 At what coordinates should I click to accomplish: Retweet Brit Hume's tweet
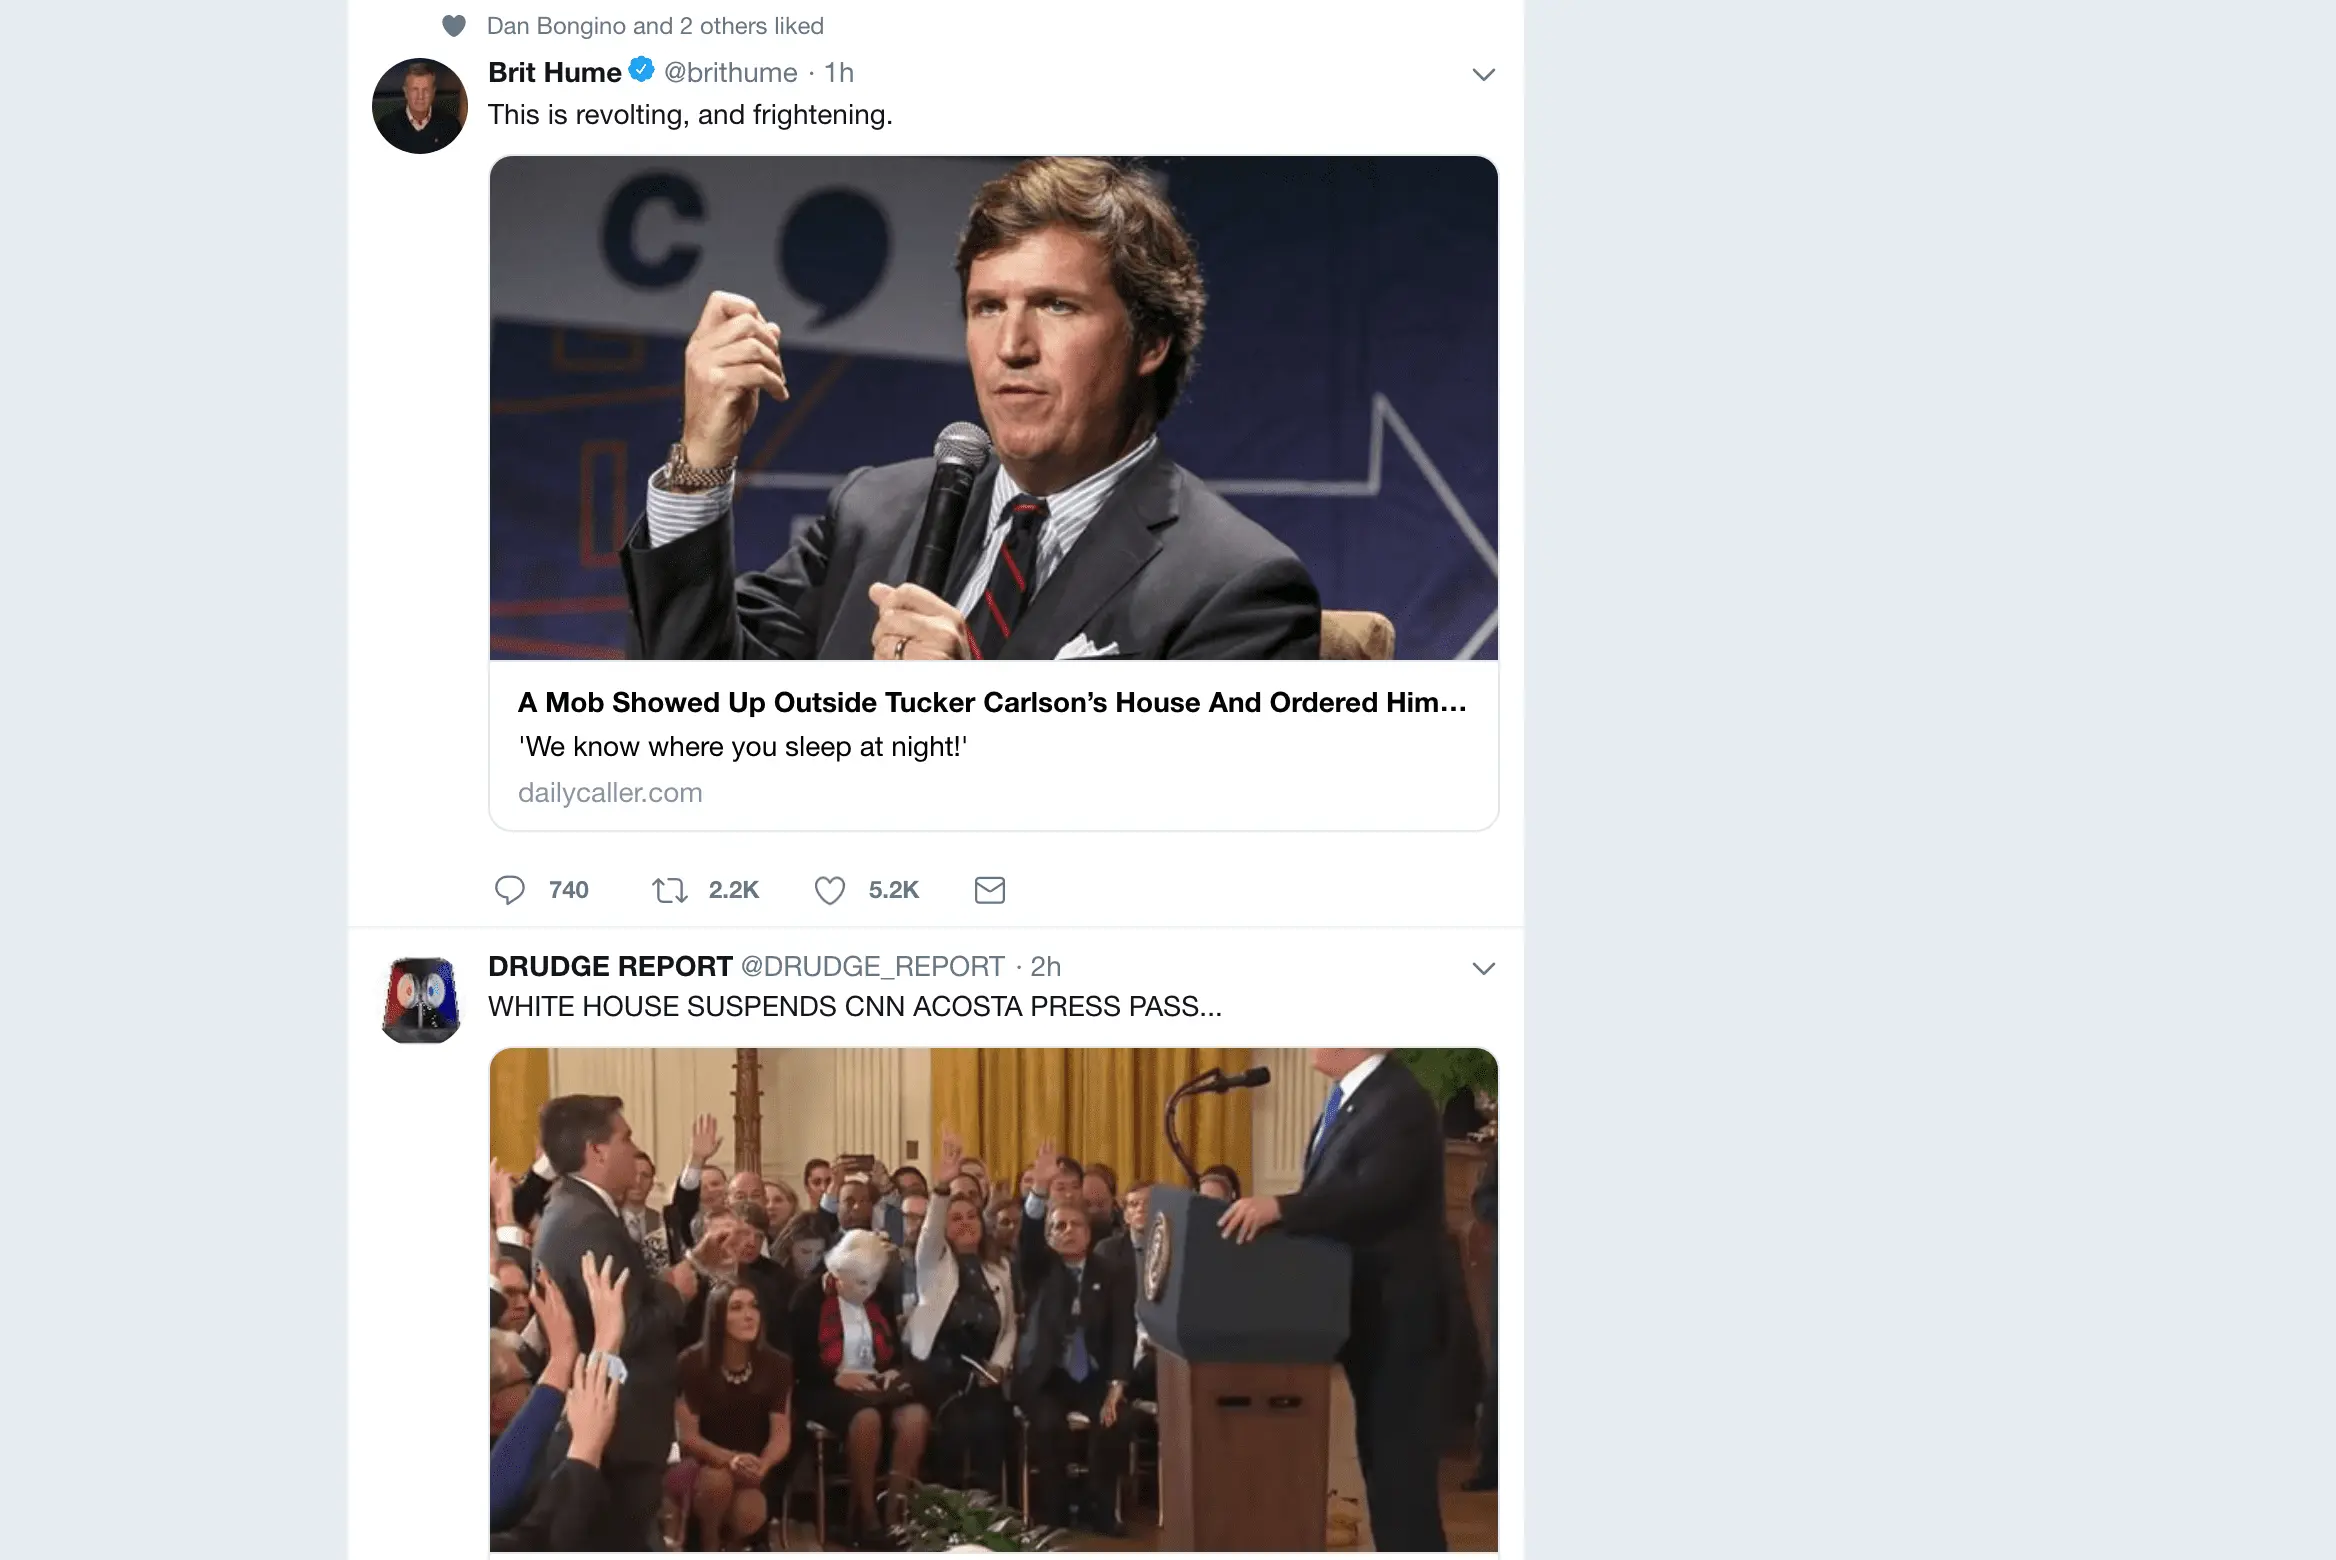click(669, 889)
